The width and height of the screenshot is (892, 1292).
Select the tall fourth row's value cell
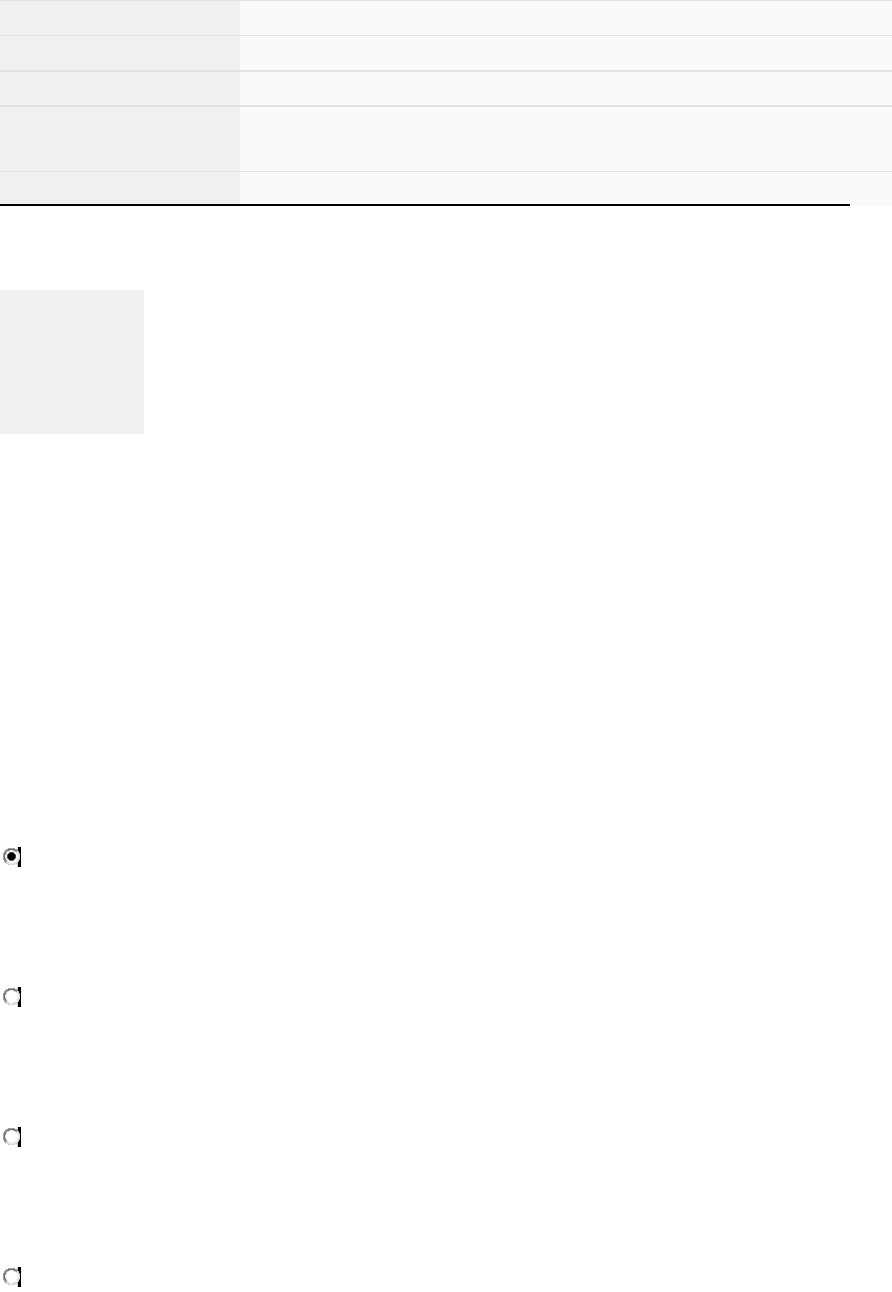pos(565,139)
